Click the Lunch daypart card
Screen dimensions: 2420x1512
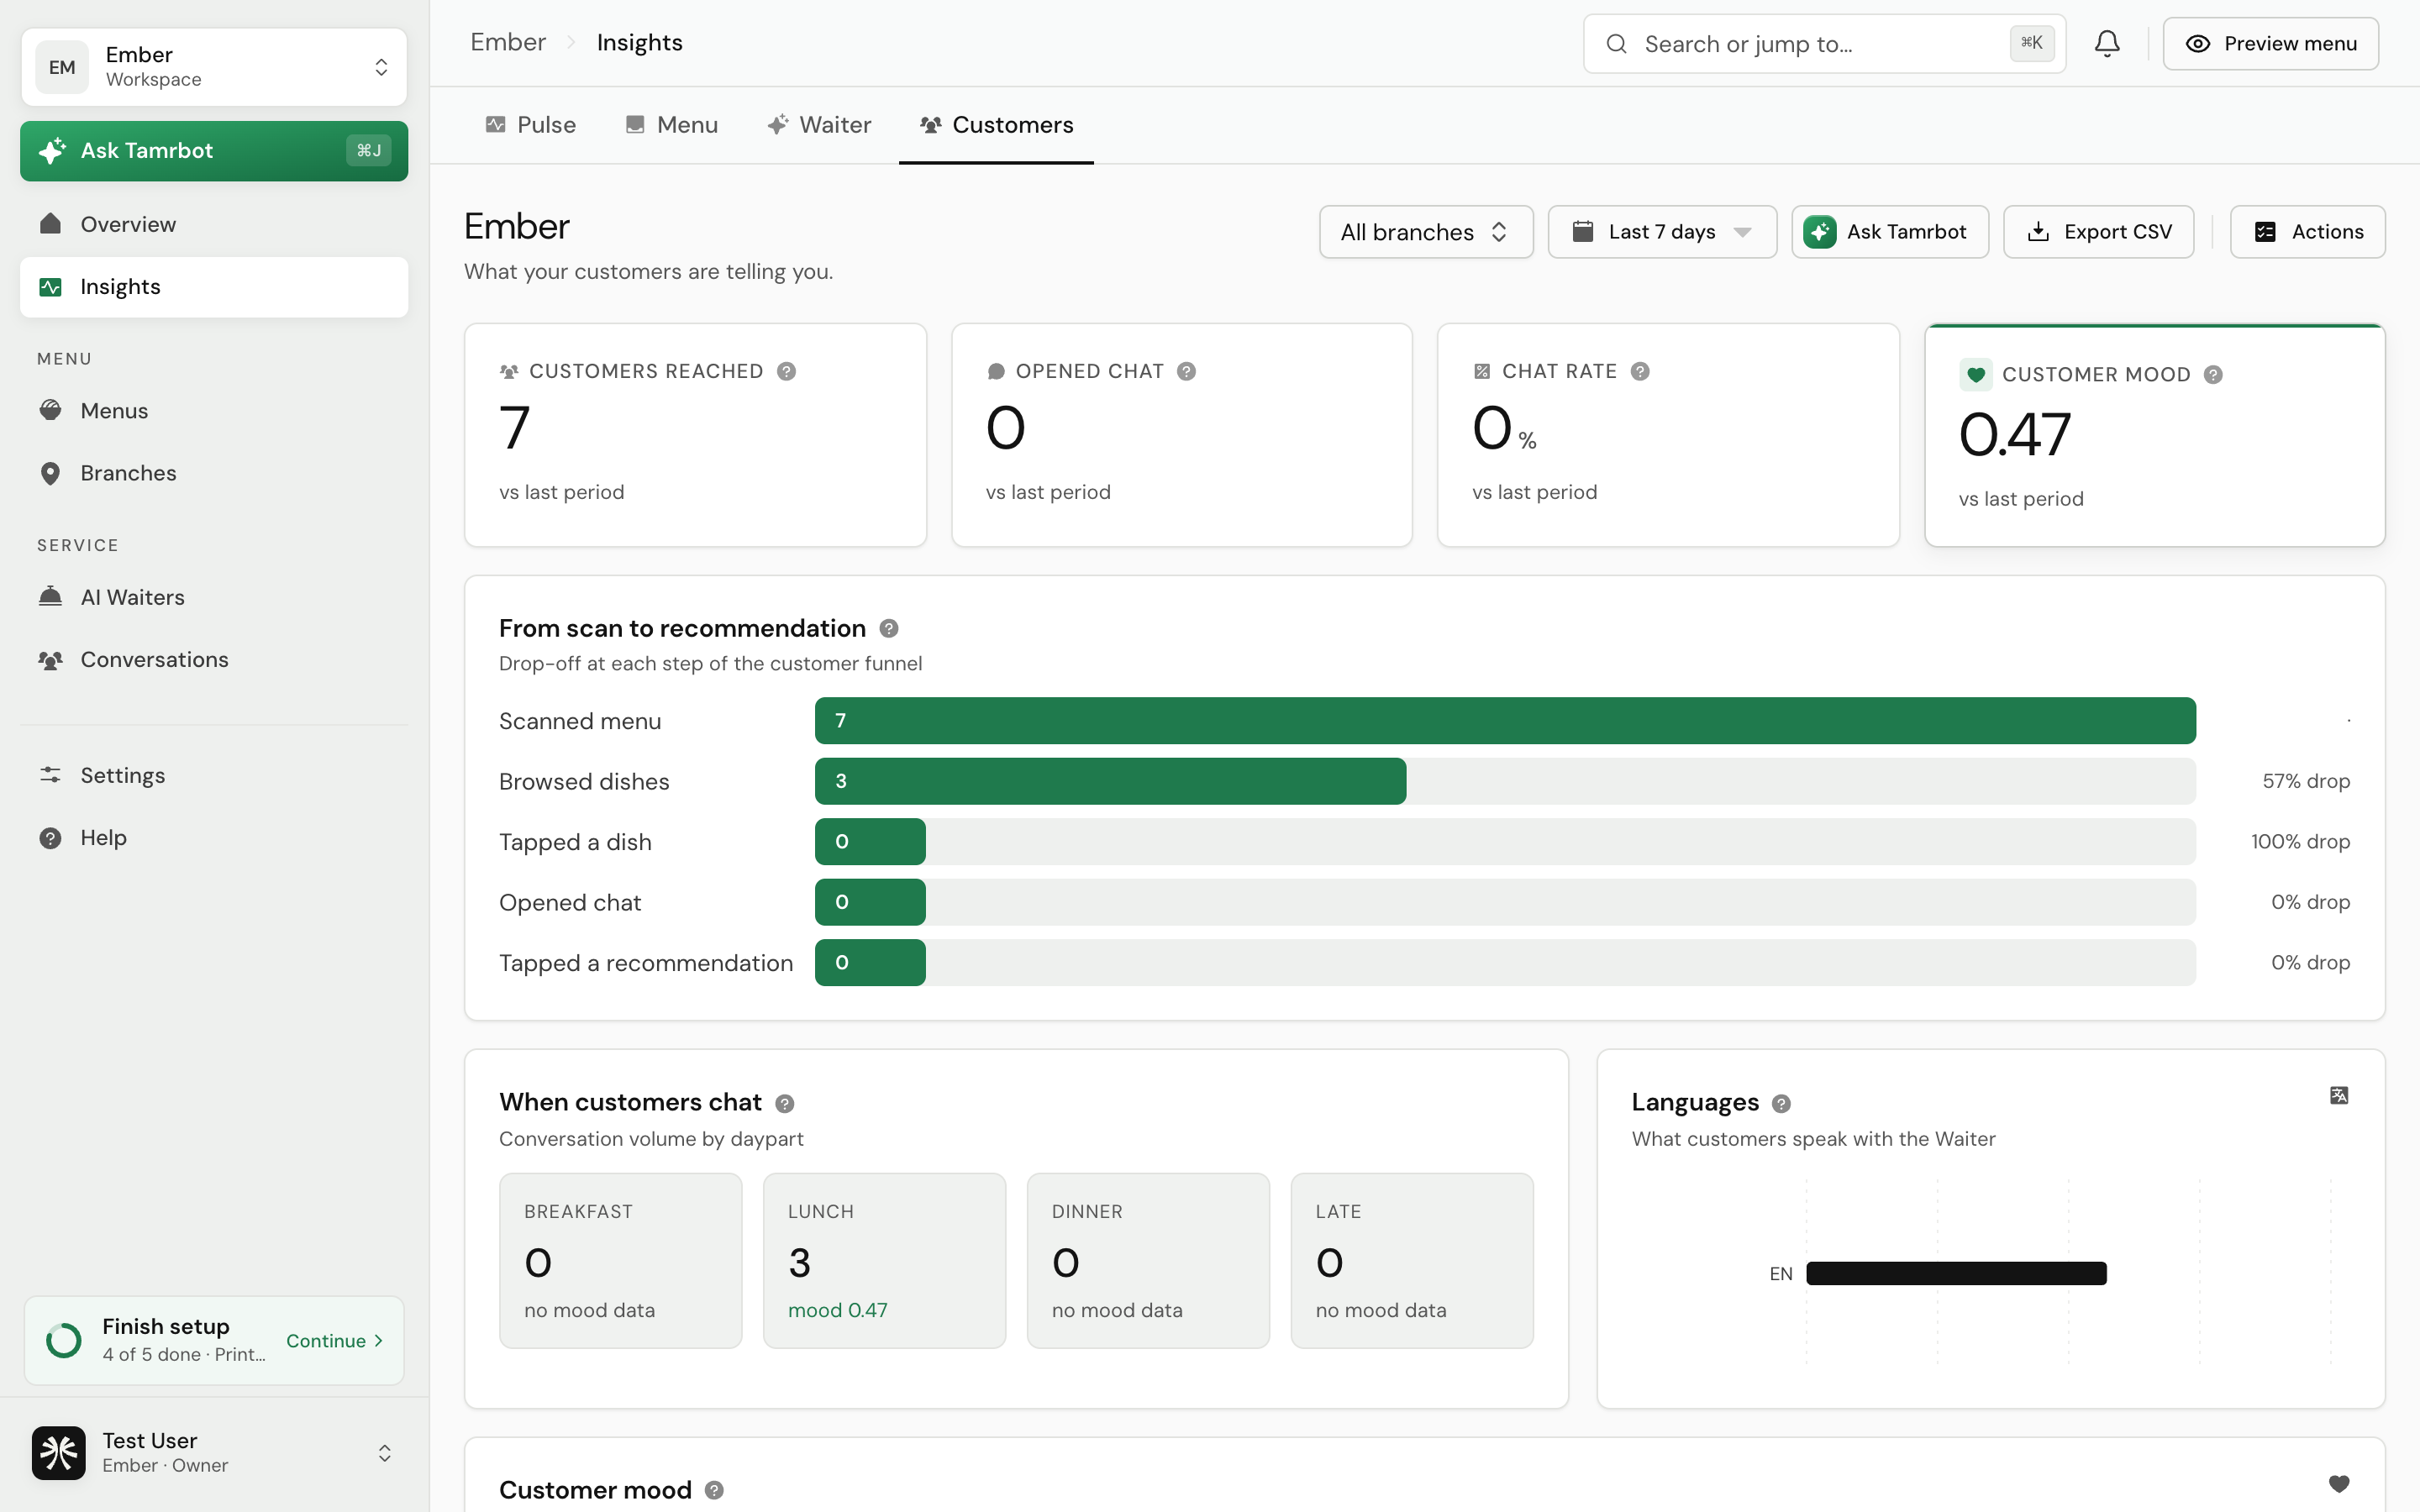click(885, 1261)
